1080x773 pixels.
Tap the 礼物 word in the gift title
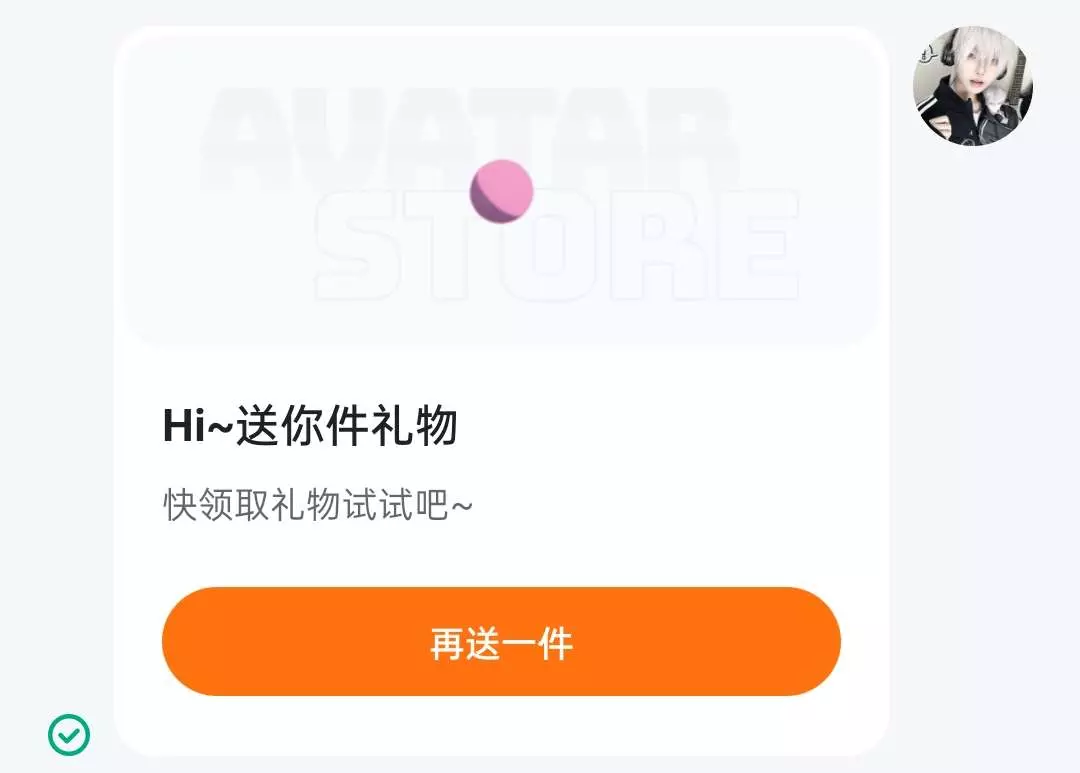coord(415,425)
